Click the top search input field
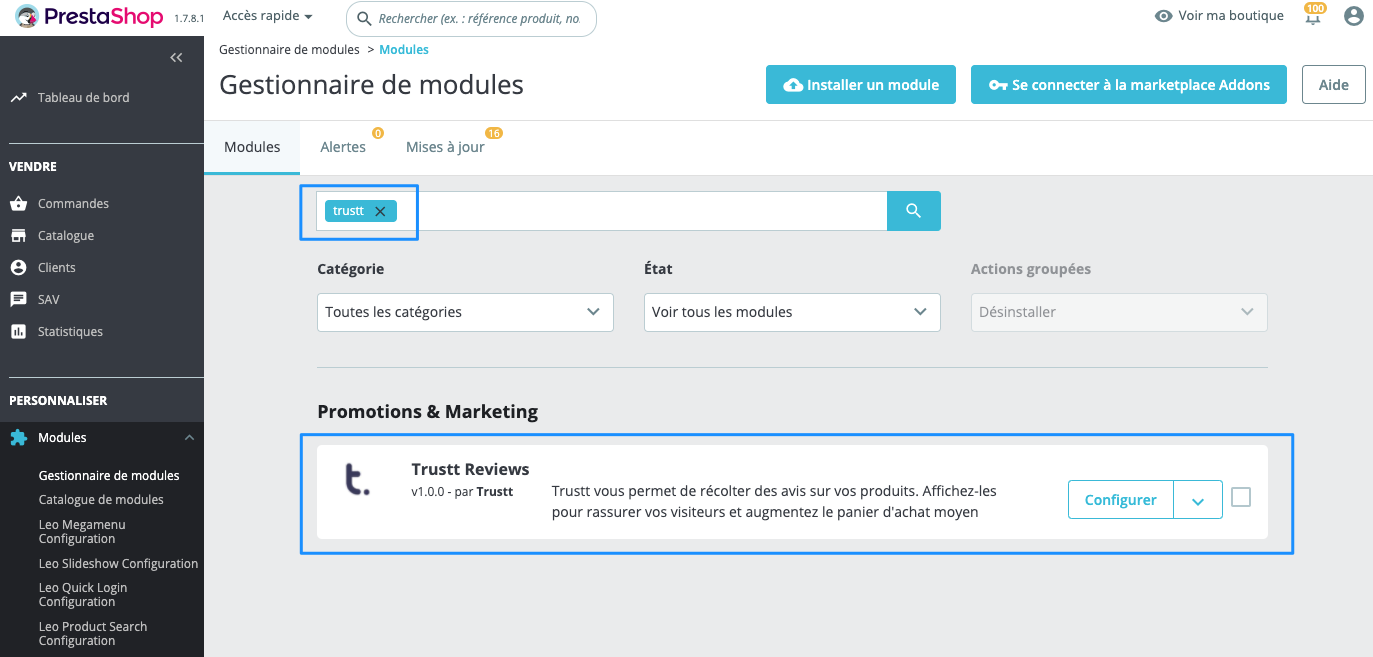1373x657 pixels. click(478, 19)
